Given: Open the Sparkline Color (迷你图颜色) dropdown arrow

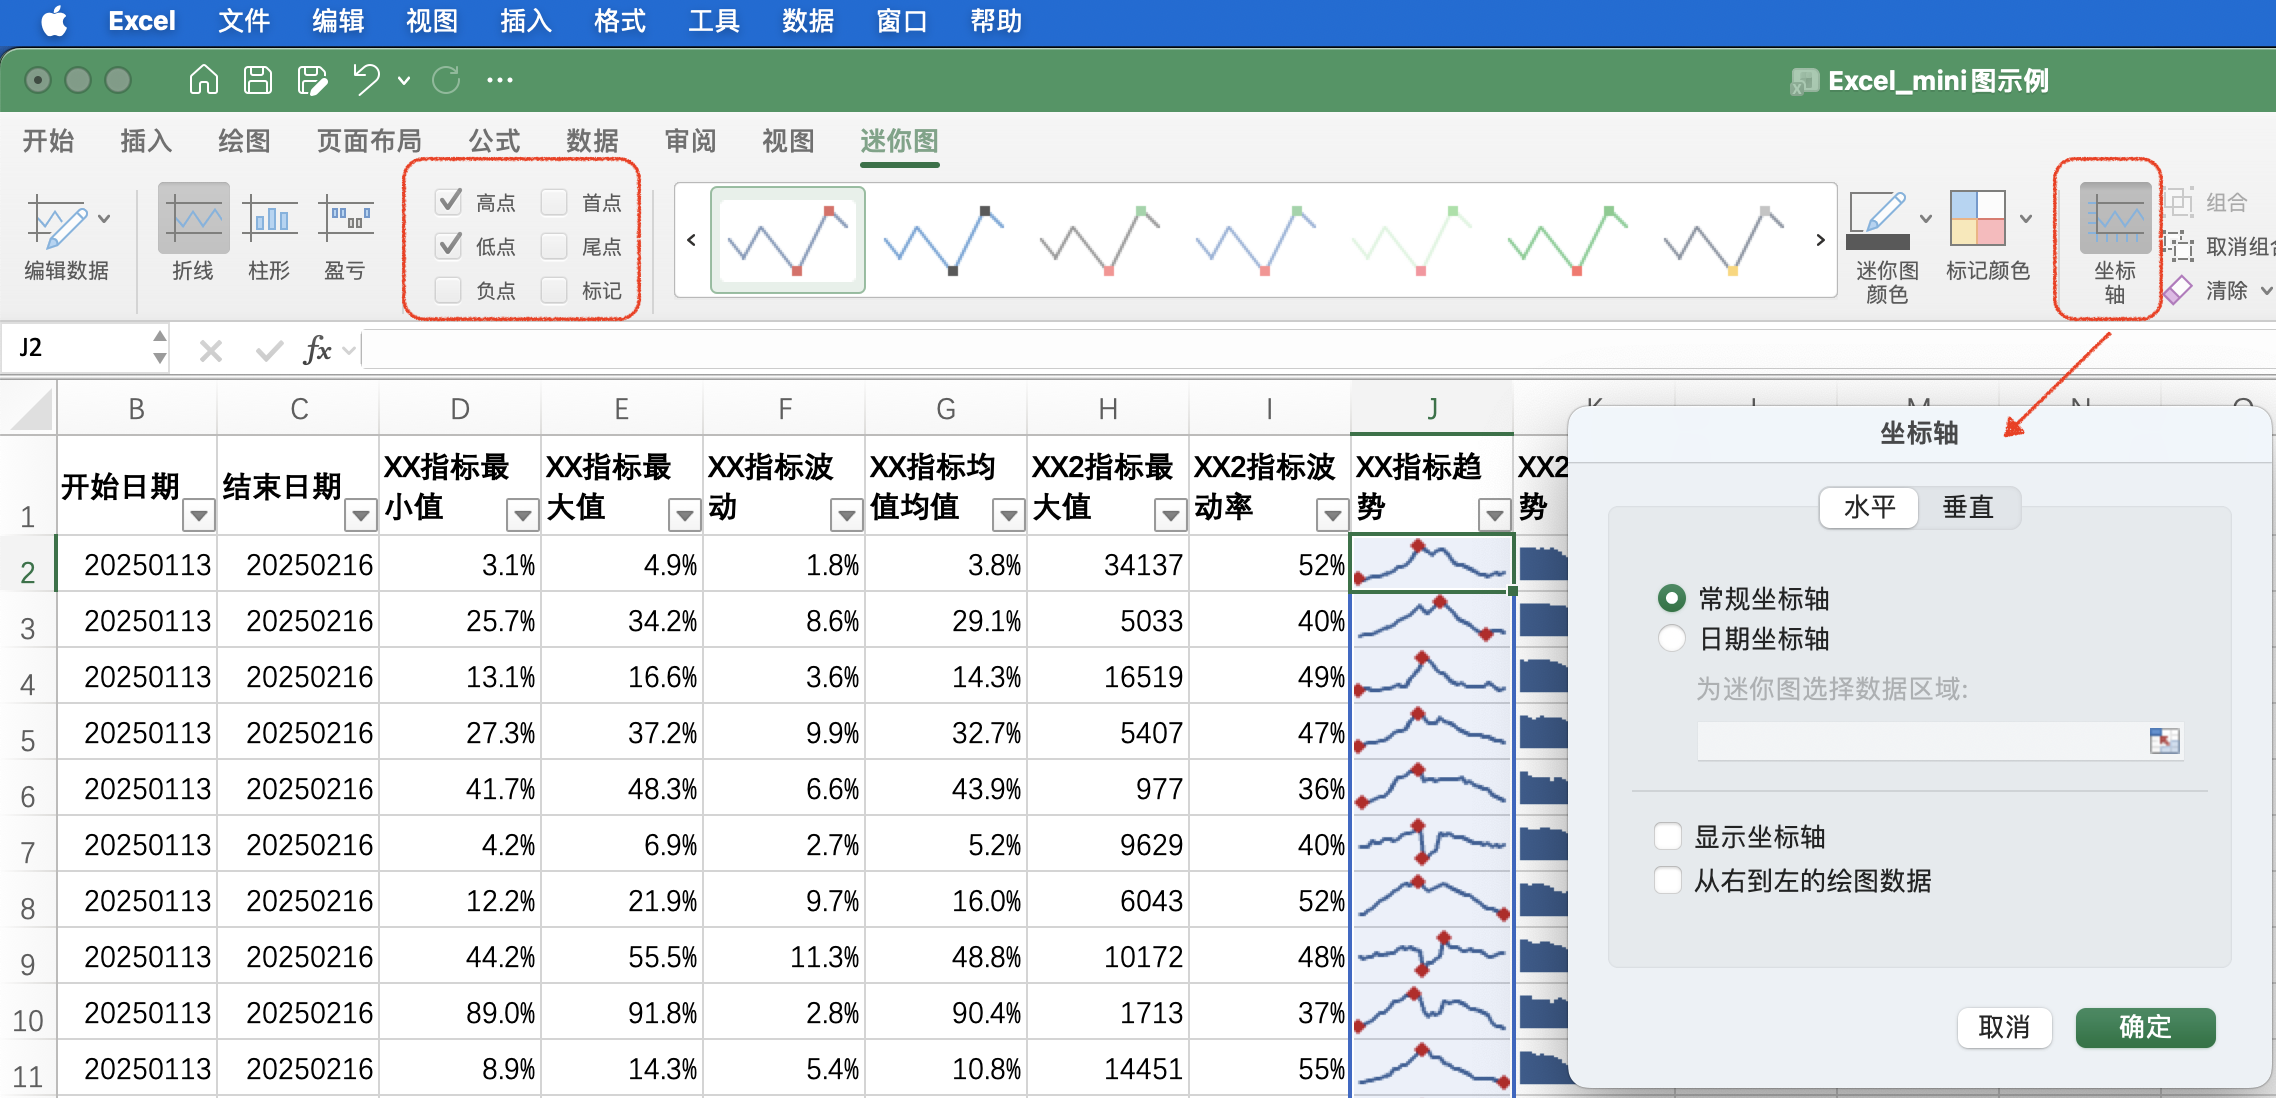Looking at the screenshot, I should pyautogui.click(x=1926, y=218).
